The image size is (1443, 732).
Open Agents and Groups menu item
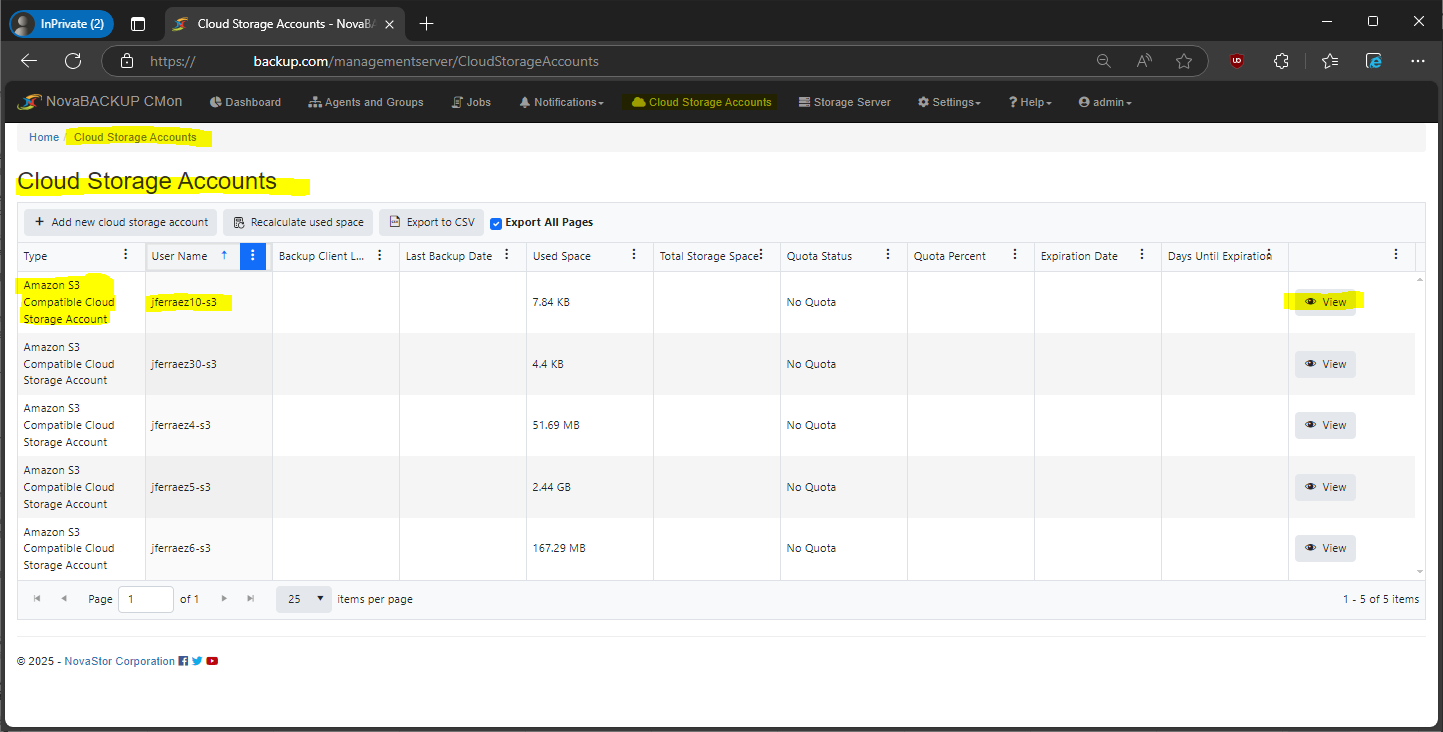click(366, 102)
